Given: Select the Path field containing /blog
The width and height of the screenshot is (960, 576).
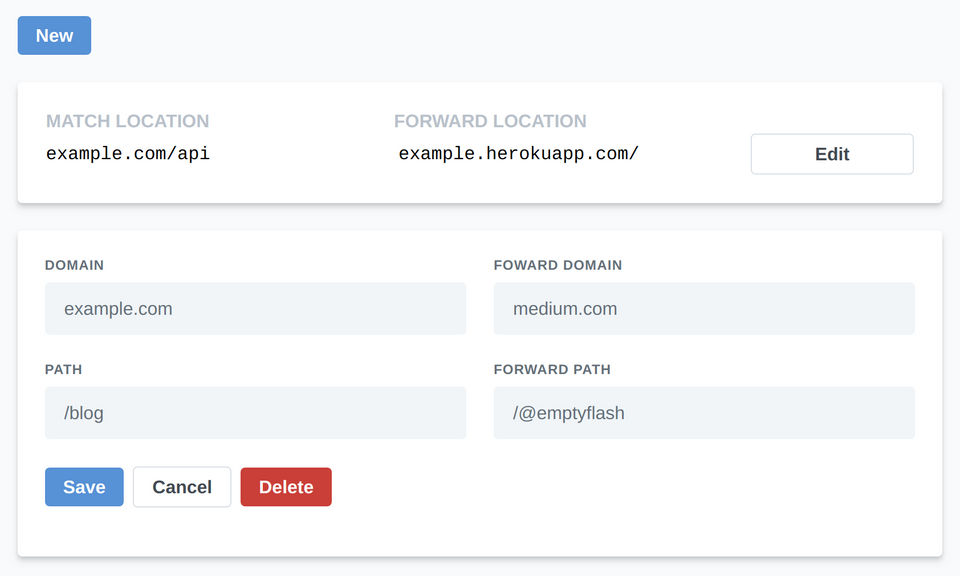Looking at the screenshot, I should pyautogui.click(x=255, y=413).
